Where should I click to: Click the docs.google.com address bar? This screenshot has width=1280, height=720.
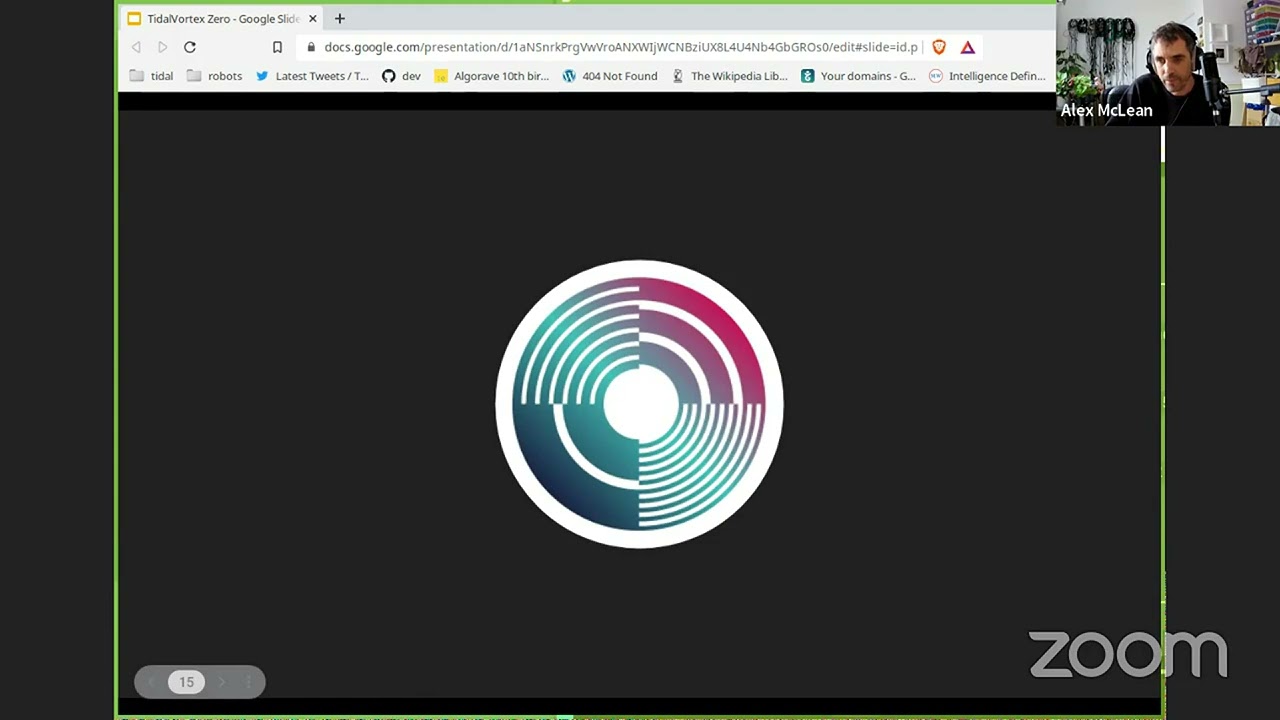click(x=620, y=47)
